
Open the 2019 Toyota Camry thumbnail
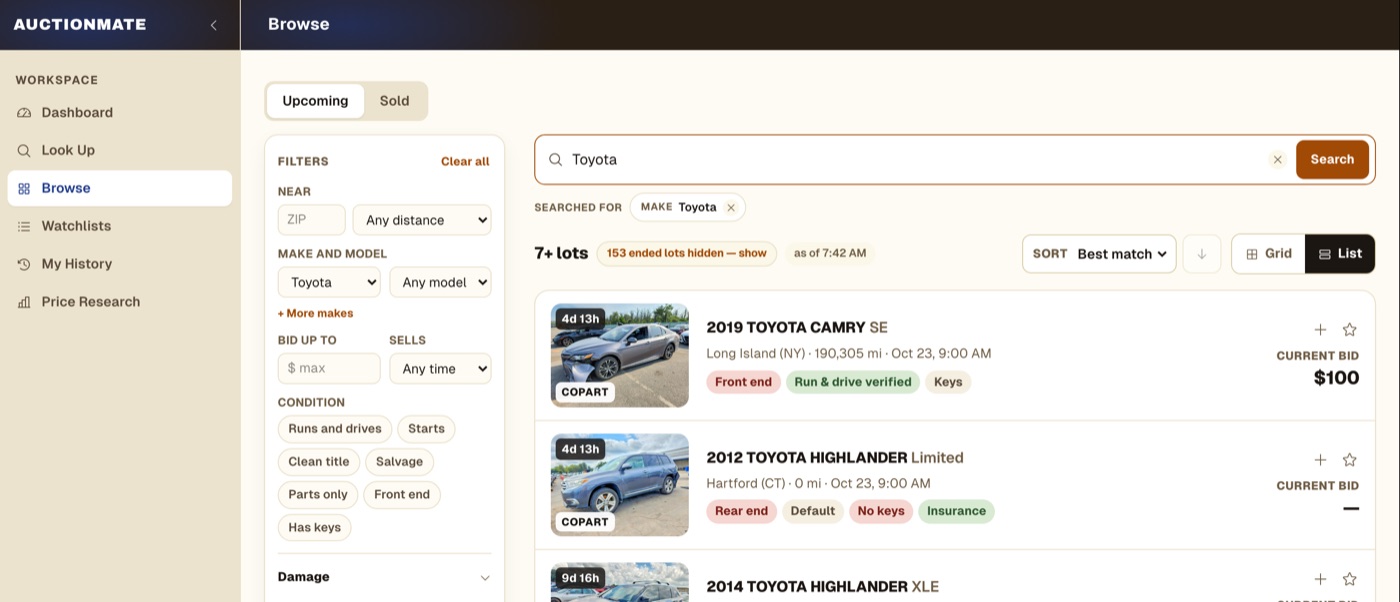tap(620, 355)
